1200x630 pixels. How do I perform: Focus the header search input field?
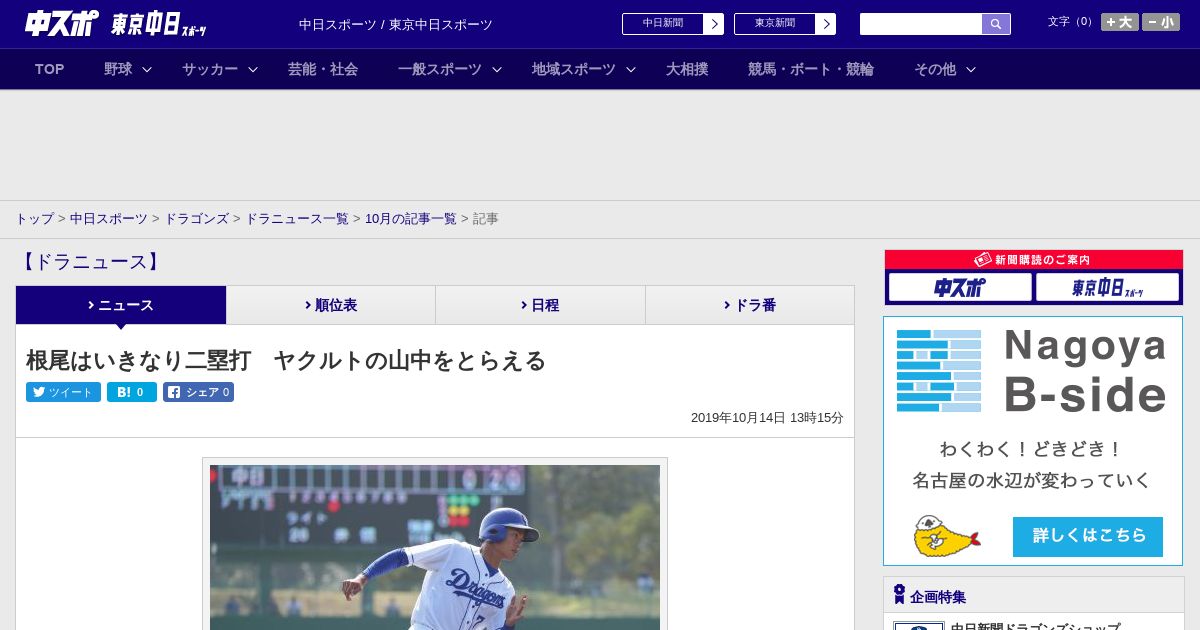921,24
